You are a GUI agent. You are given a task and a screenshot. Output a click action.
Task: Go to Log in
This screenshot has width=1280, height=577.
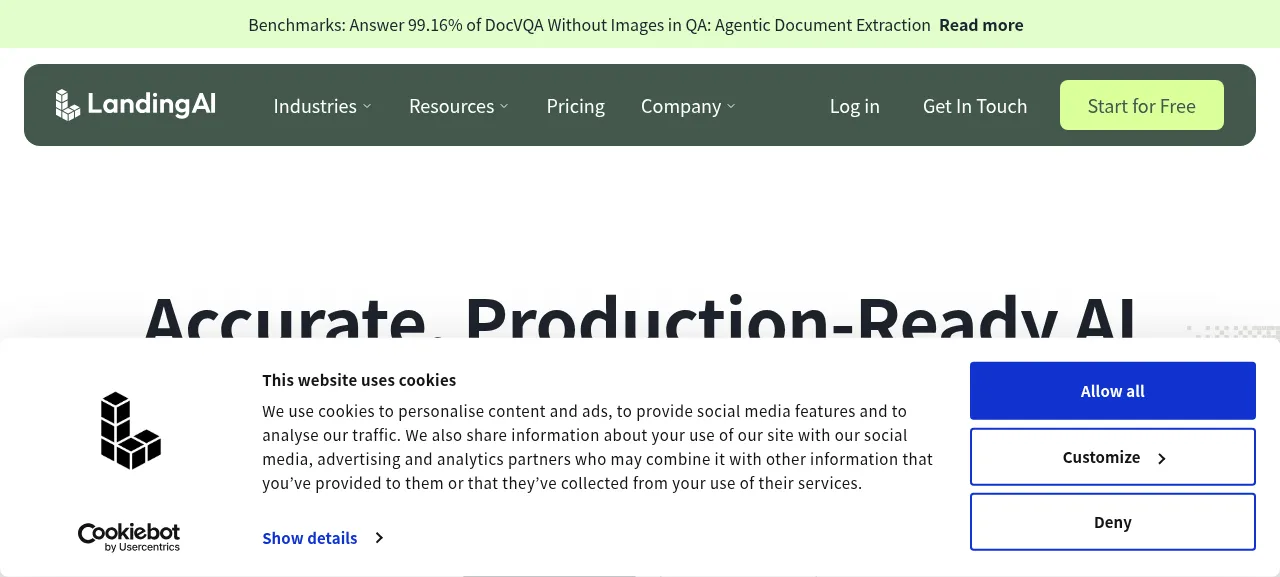pos(855,106)
